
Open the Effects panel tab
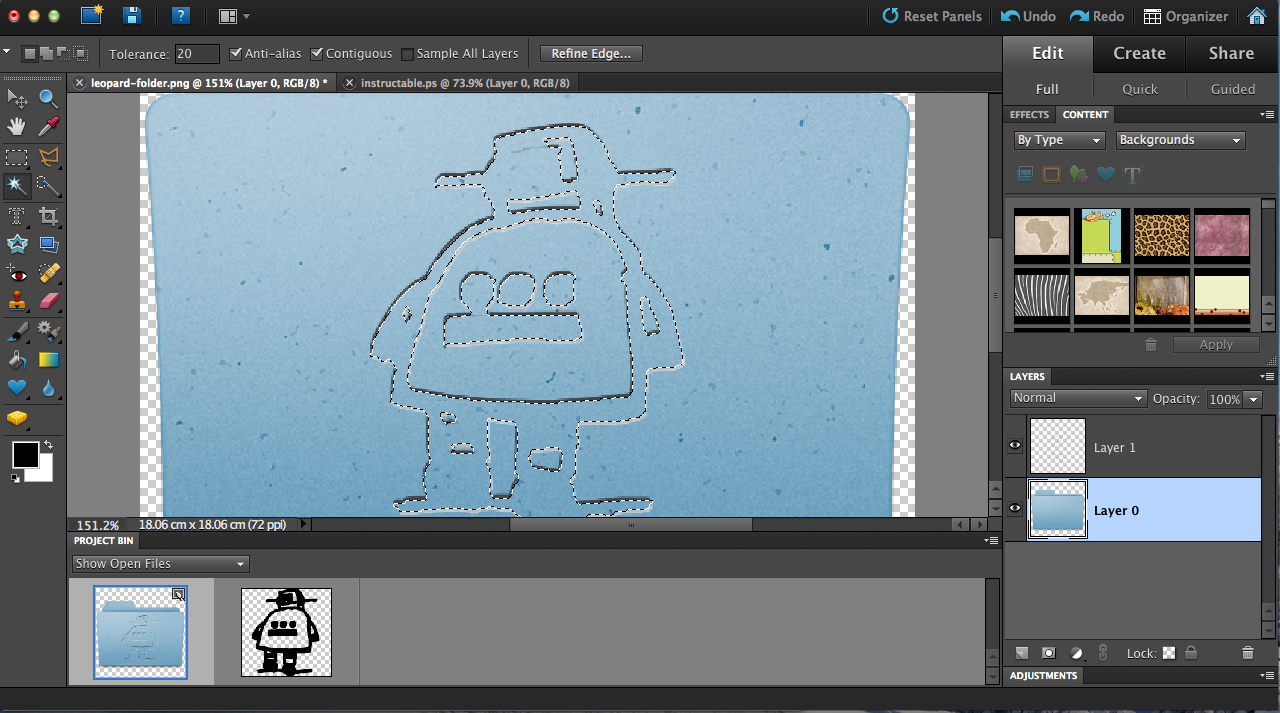click(x=1029, y=115)
